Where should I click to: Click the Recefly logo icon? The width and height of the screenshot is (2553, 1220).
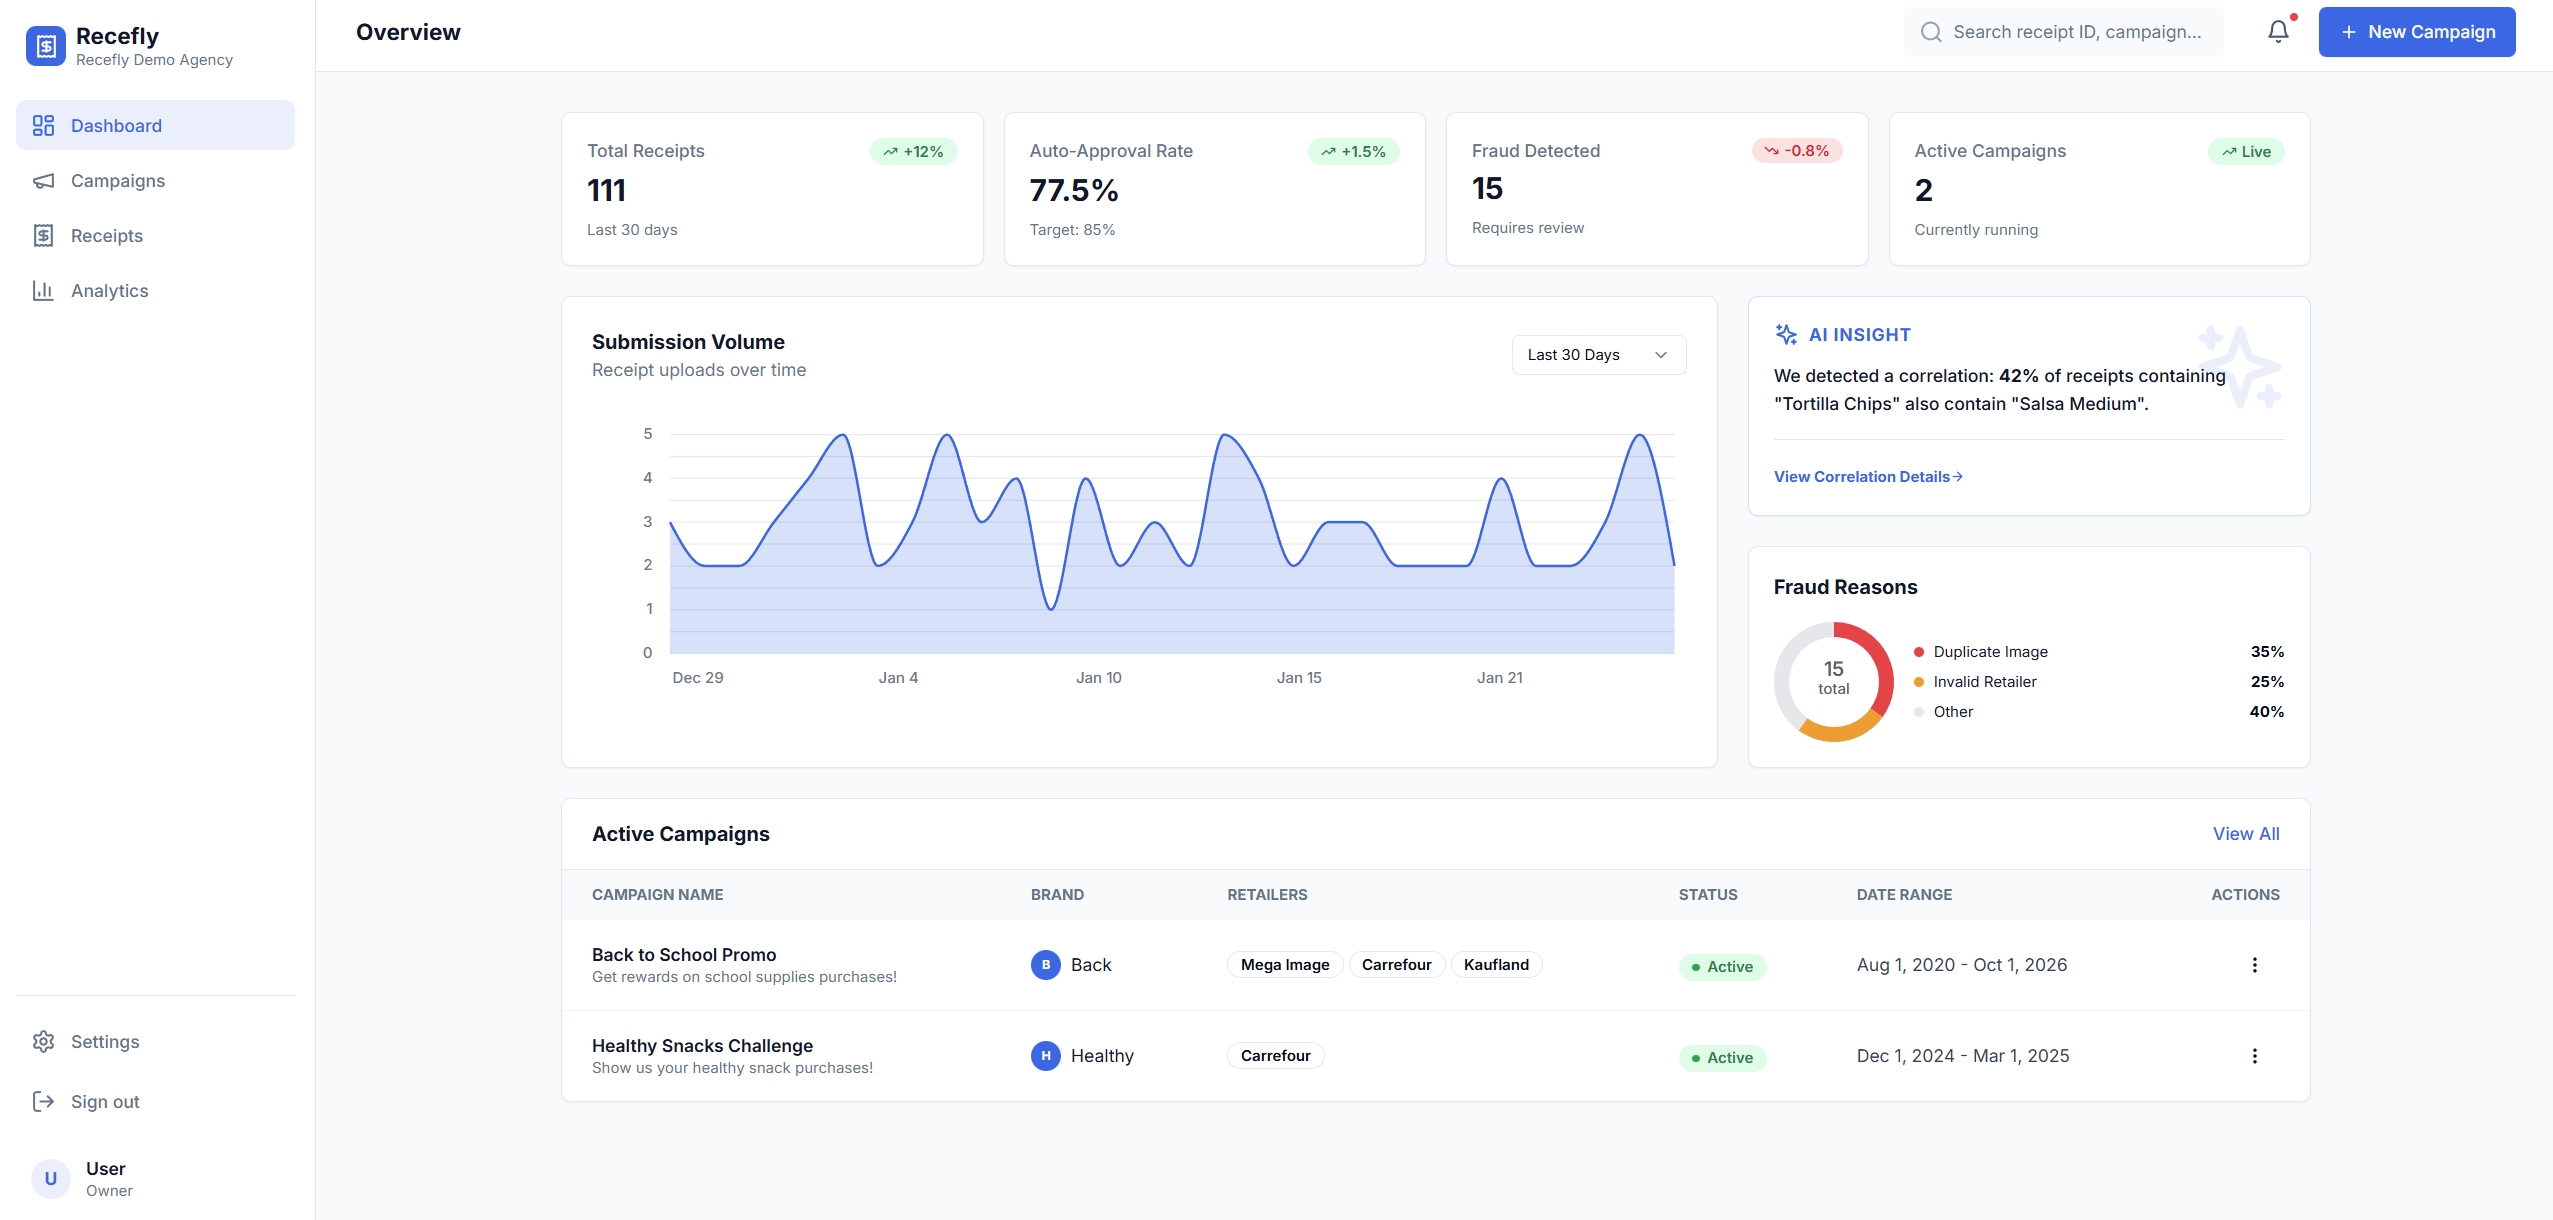pos(45,44)
